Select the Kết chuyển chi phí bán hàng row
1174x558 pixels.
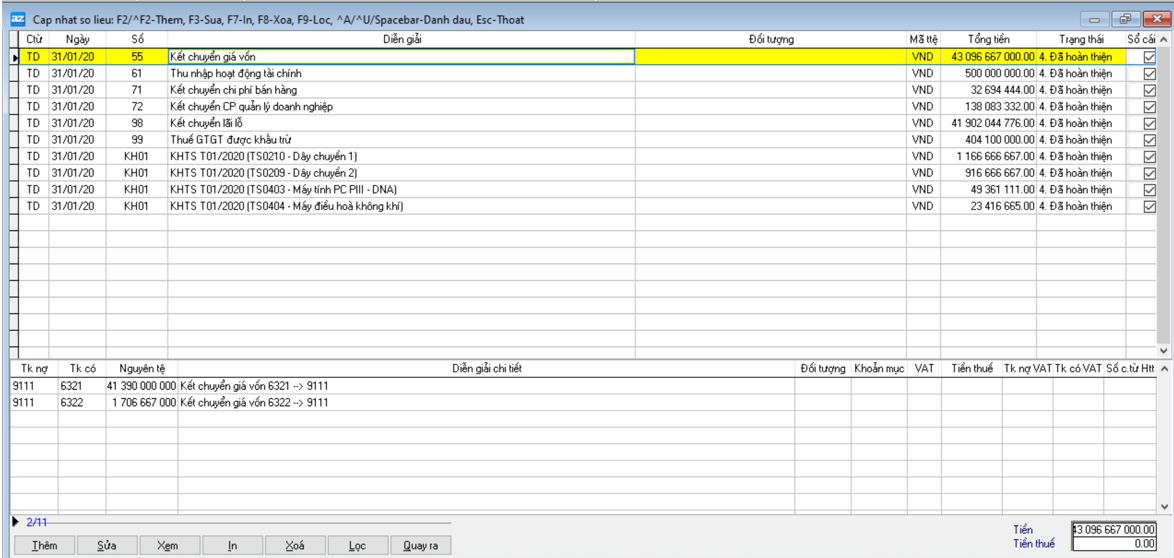400,90
